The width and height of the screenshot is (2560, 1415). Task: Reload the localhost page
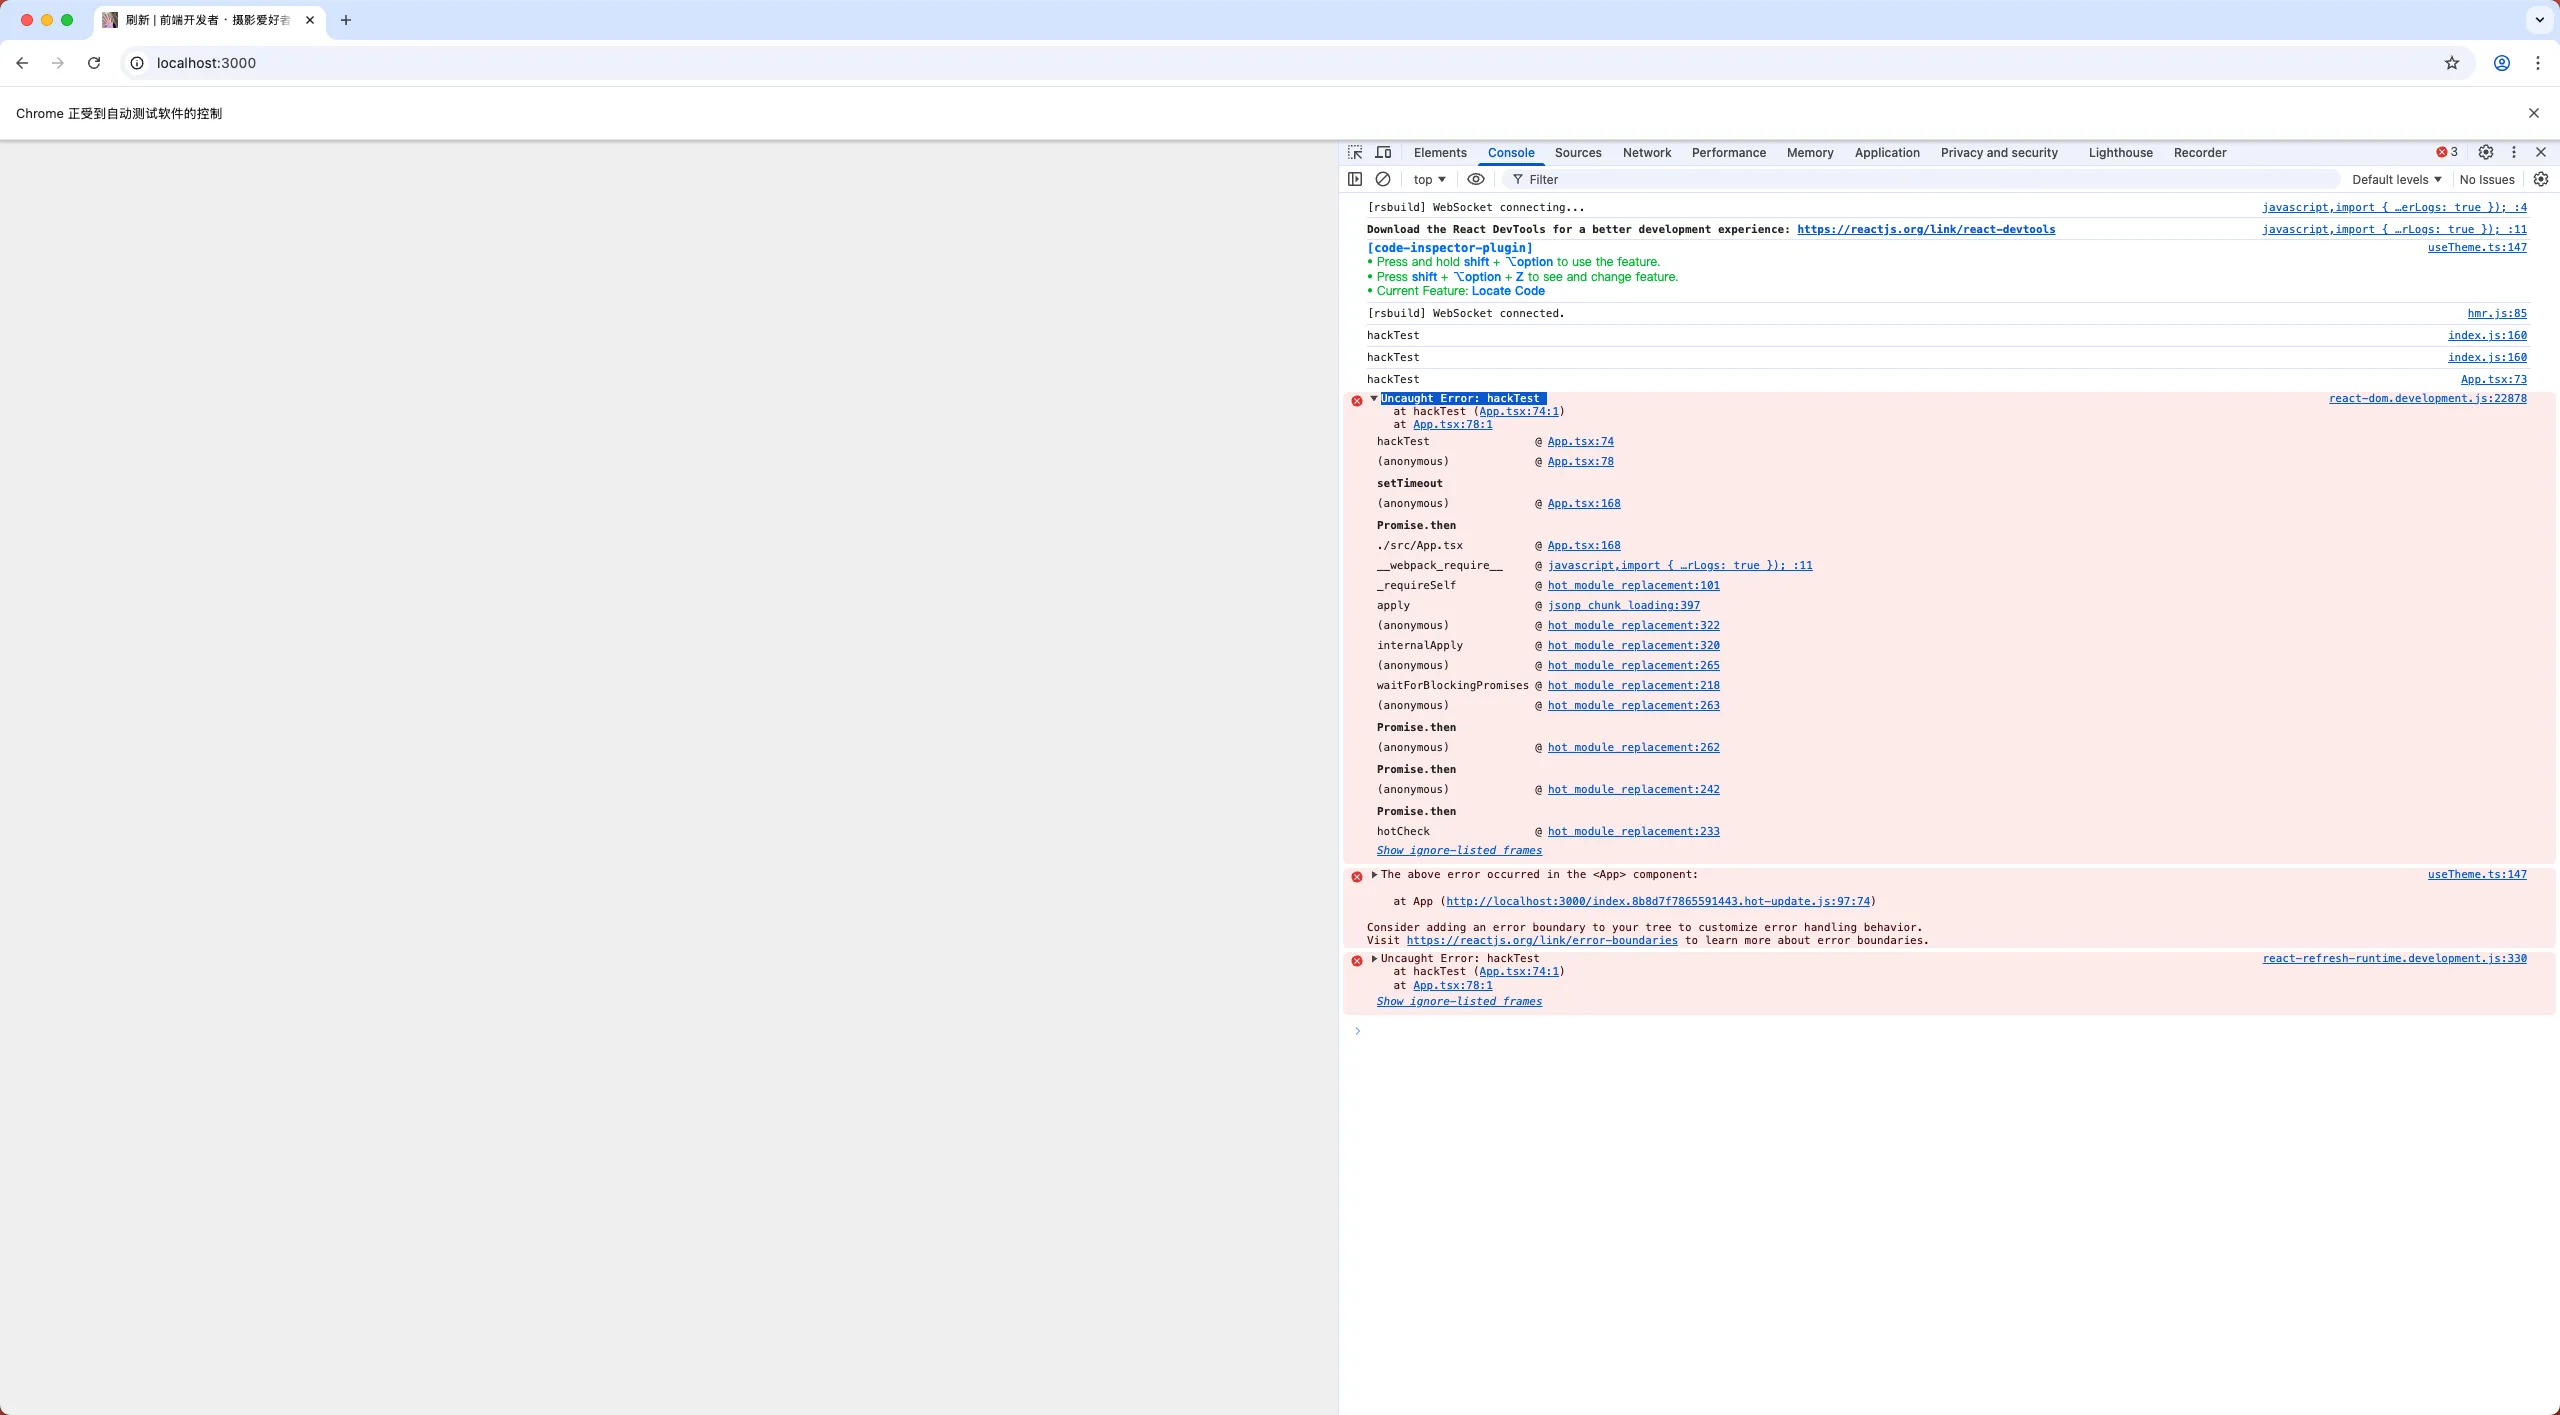94,63
